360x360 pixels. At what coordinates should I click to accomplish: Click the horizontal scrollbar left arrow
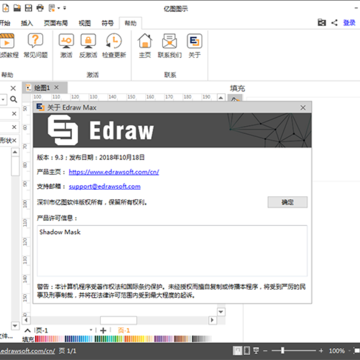(26, 320)
